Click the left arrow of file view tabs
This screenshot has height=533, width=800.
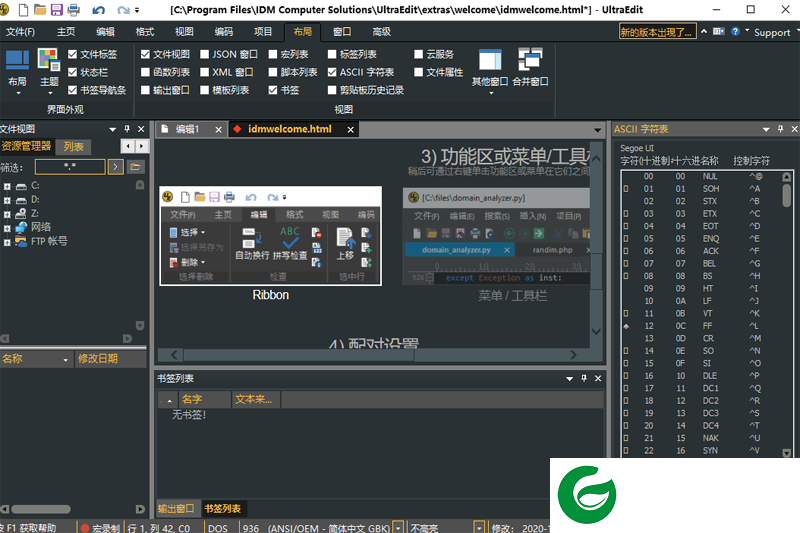[x=128, y=147]
